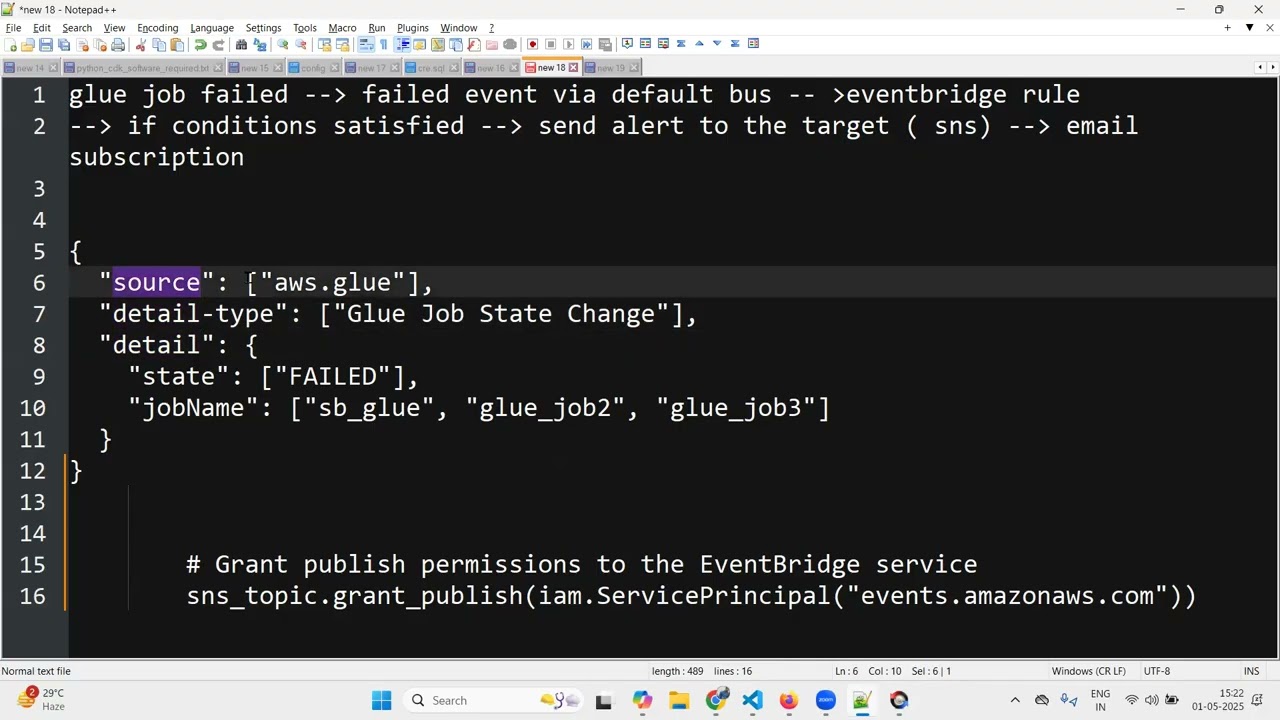Open the Search menu
The width and height of the screenshot is (1280, 720).
pos(77,28)
